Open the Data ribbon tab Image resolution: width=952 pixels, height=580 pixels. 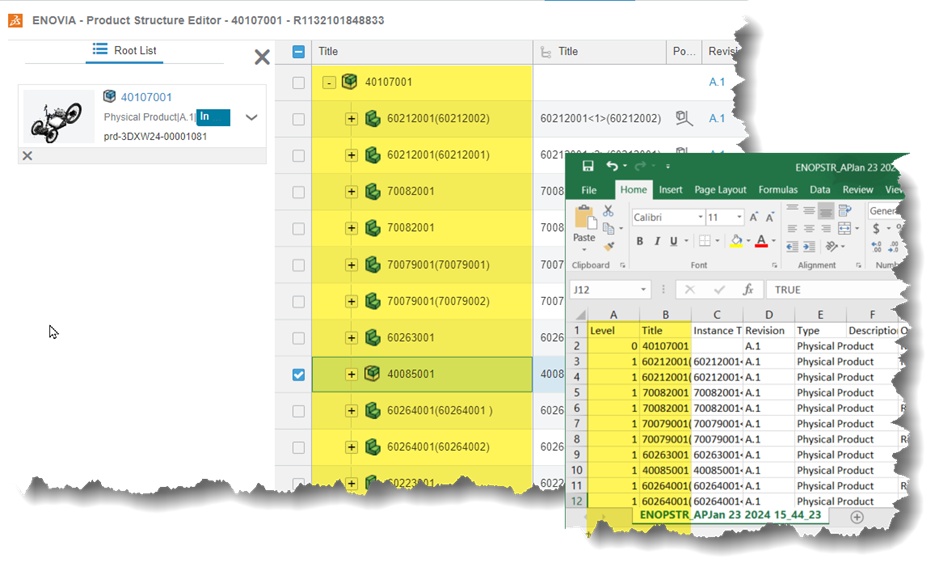tap(820, 190)
